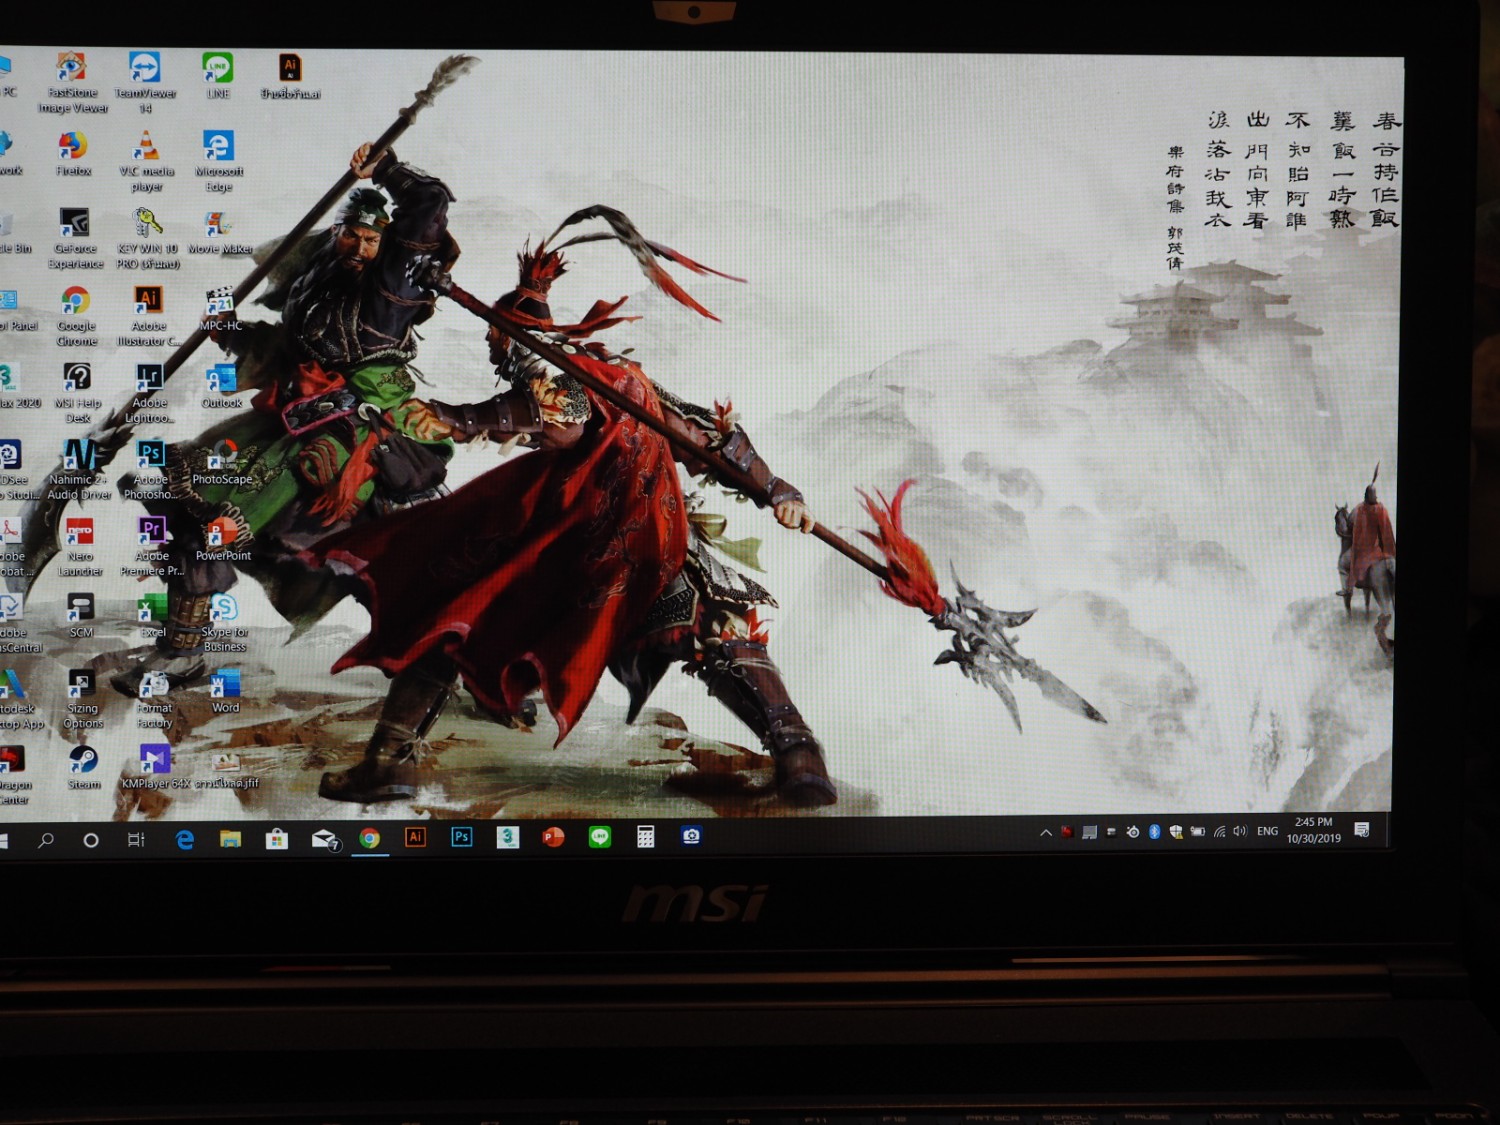Screen dimensions: 1500x1125
Task: Open Nahimic 2+ Audio Driver shortcut
Action: pos(80,469)
